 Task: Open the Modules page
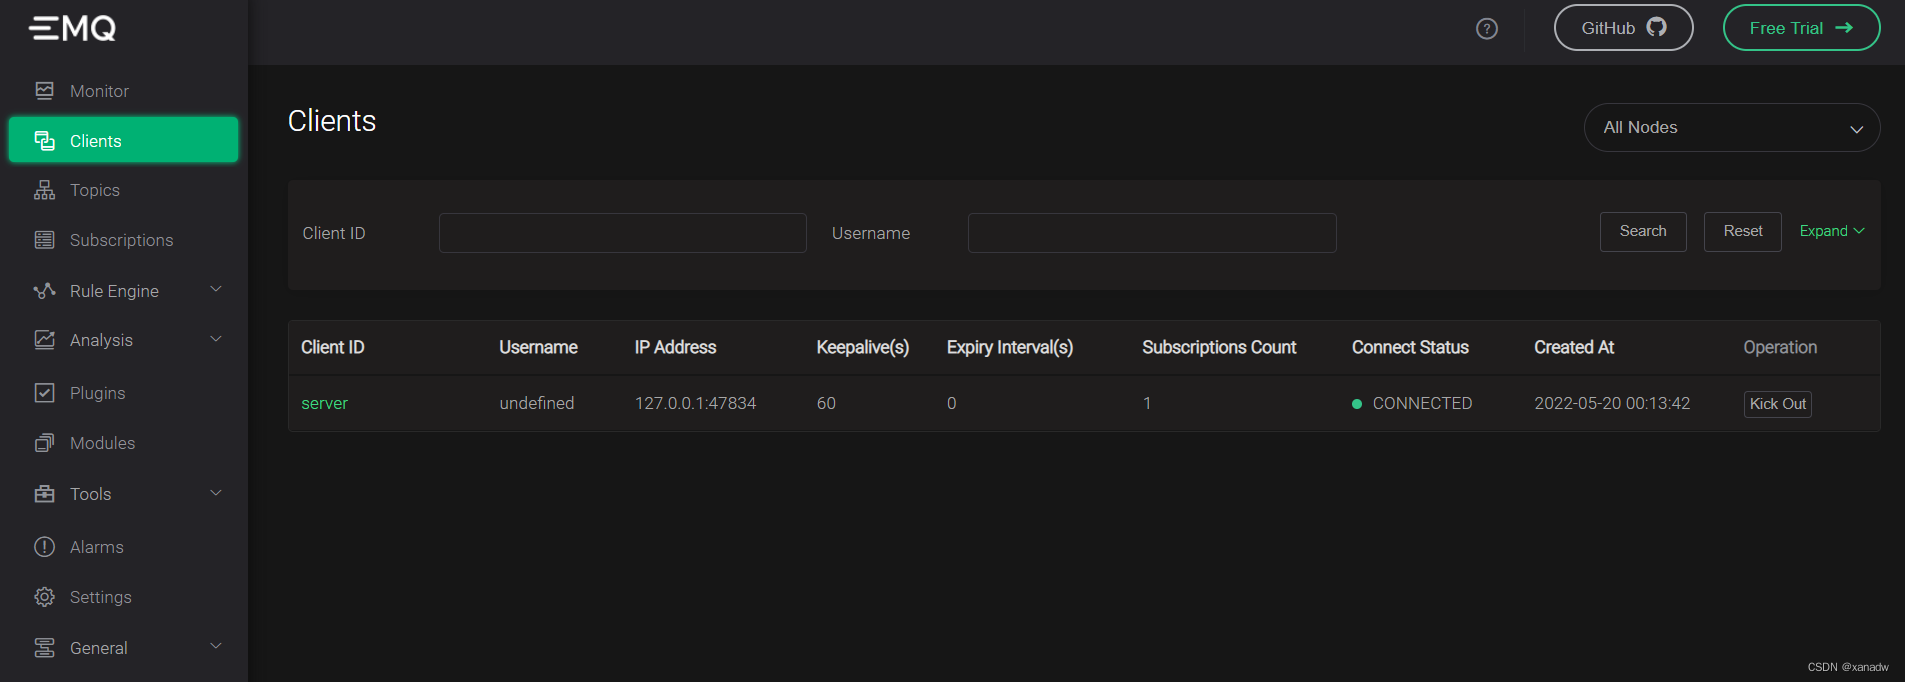[x=102, y=443]
